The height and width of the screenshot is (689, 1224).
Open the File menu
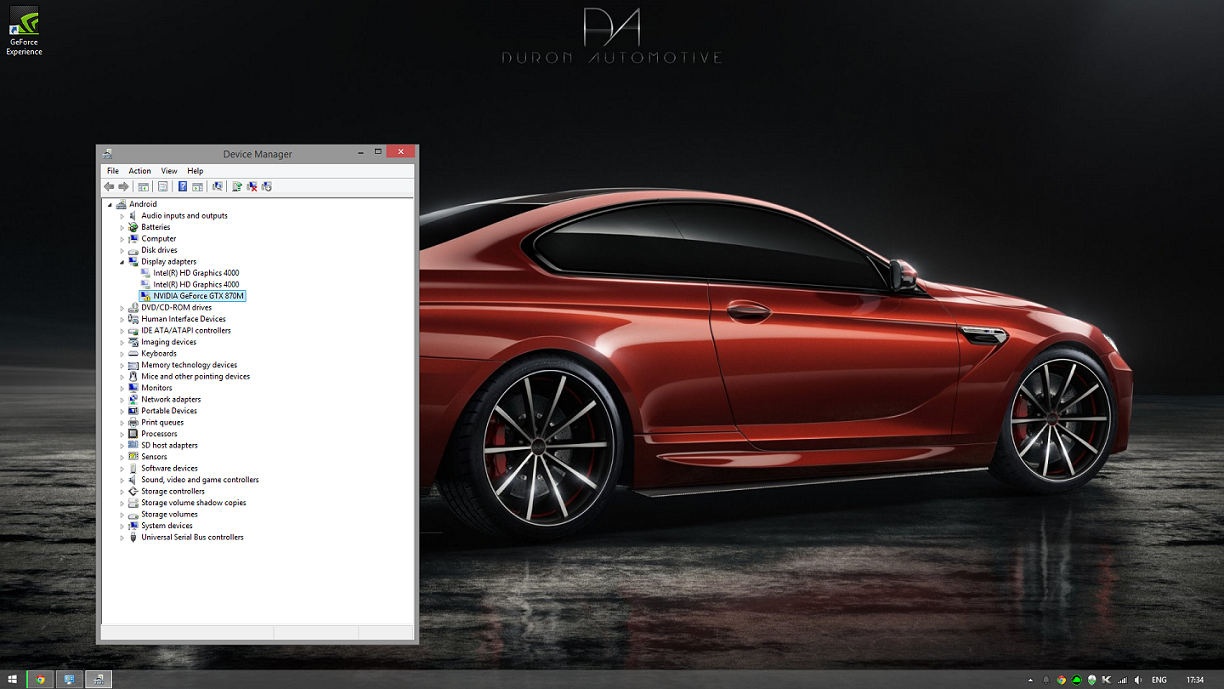(x=113, y=171)
